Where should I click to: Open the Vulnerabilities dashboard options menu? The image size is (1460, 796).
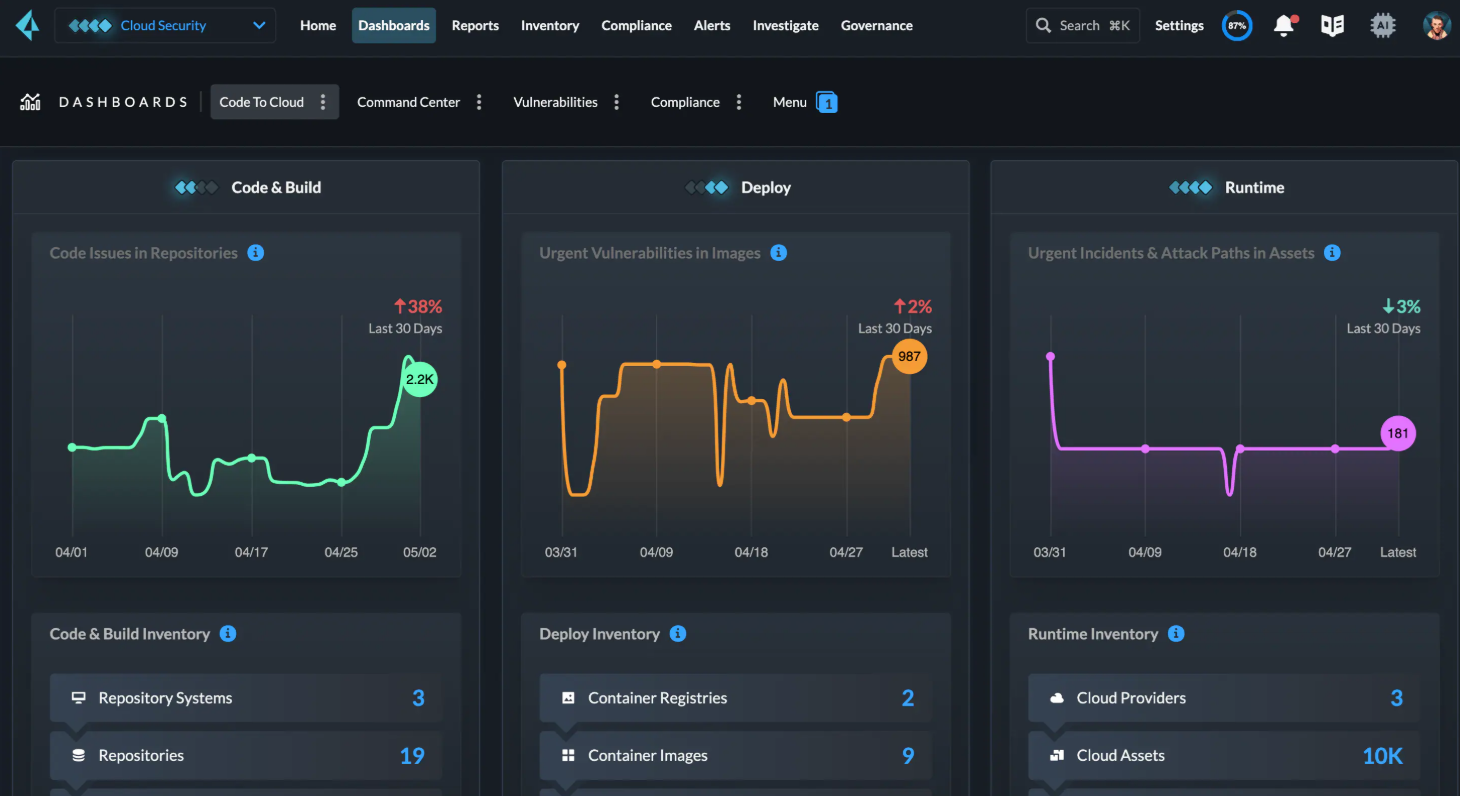coord(616,101)
